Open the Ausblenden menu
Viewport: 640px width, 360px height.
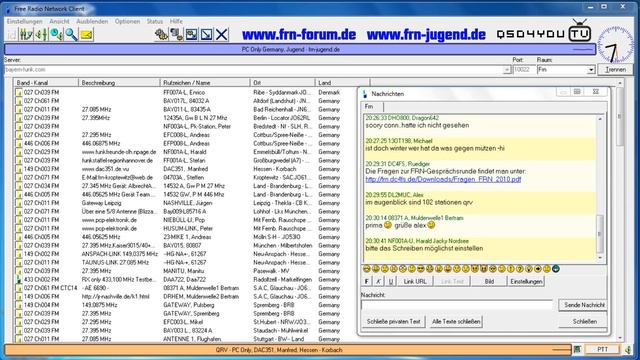pos(92,21)
